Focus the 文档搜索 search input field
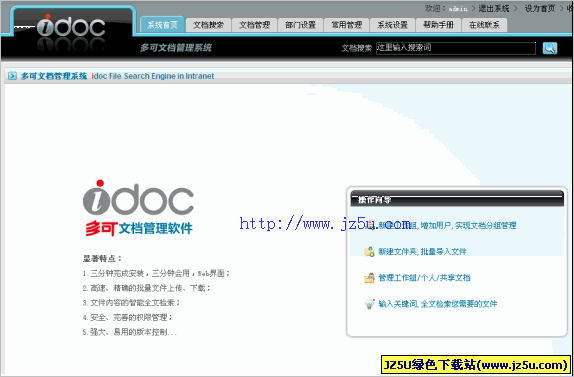The height and width of the screenshot is (377, 574). 456,48
